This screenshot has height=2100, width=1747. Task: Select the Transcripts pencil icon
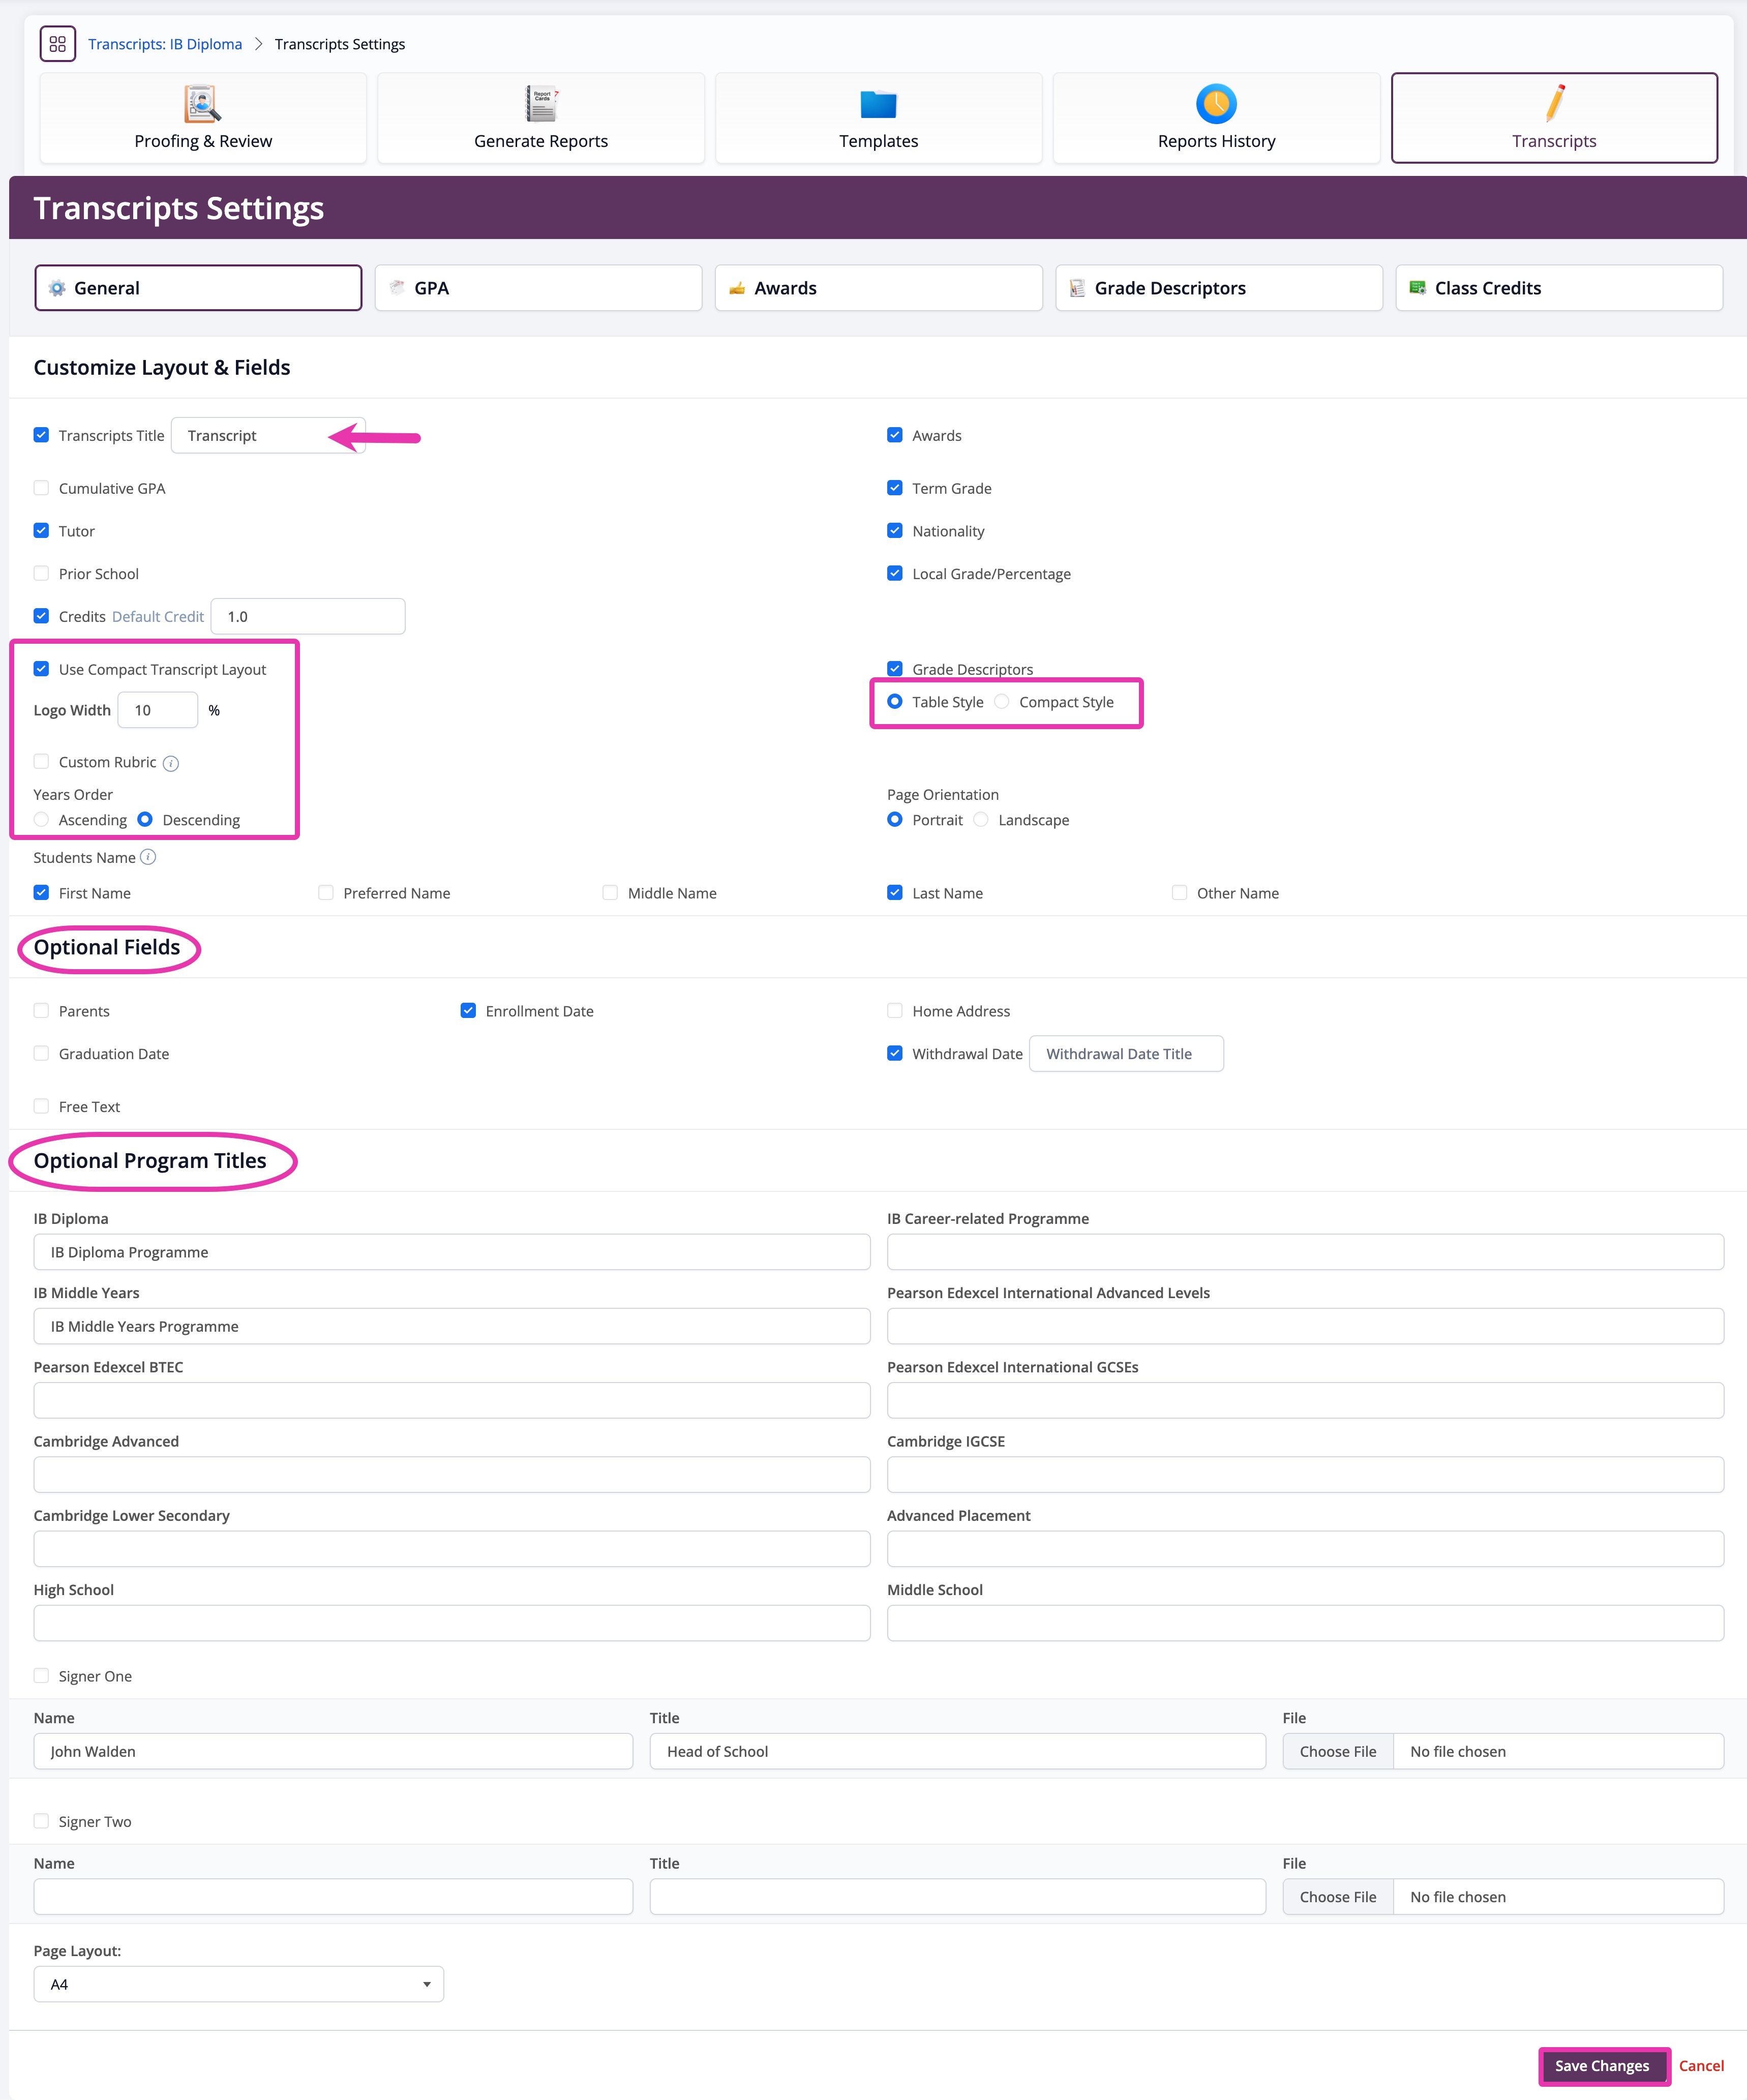tap(1553, 104)
